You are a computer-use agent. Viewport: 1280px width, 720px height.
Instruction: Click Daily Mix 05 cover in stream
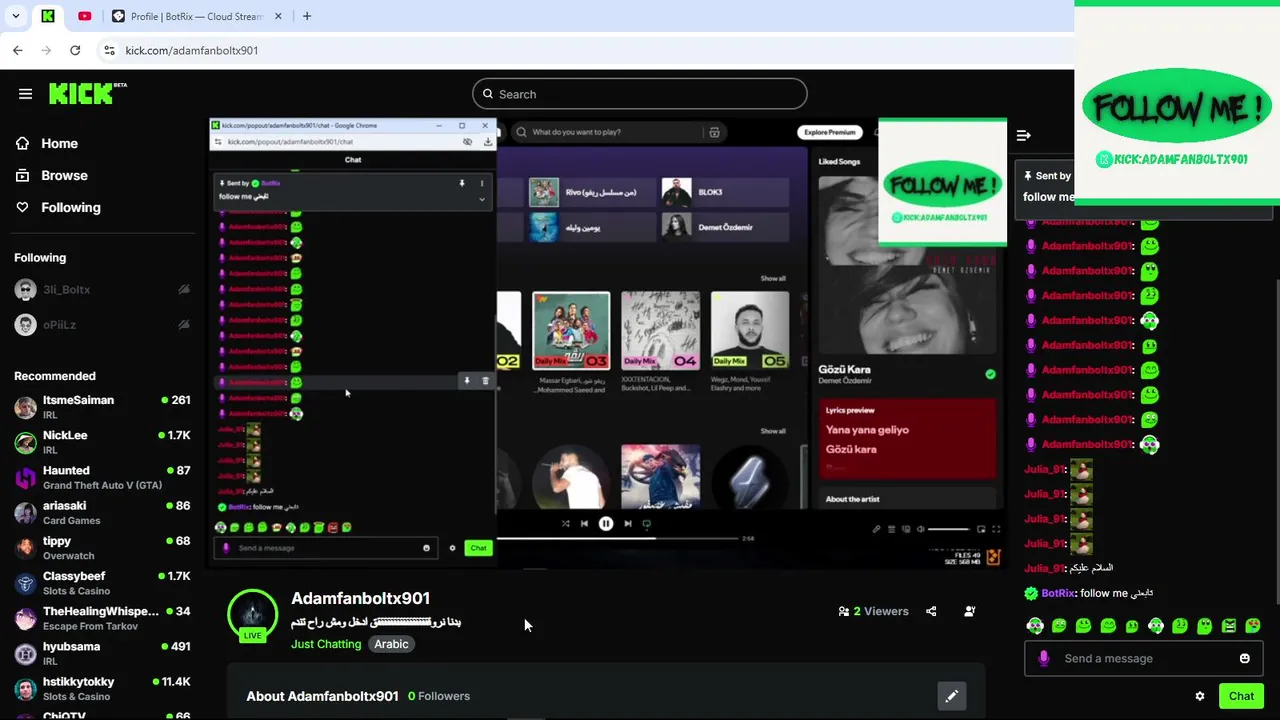point(750,330)
